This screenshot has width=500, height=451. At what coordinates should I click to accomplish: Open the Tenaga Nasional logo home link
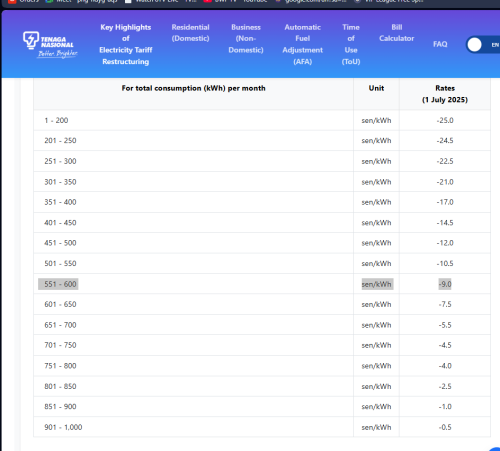pyautogui.click(x=50, y=45)
